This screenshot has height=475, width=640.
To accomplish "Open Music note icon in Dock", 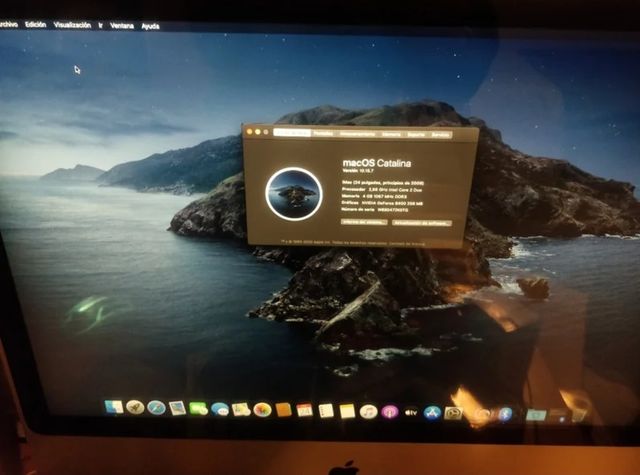I will [369, 412].
